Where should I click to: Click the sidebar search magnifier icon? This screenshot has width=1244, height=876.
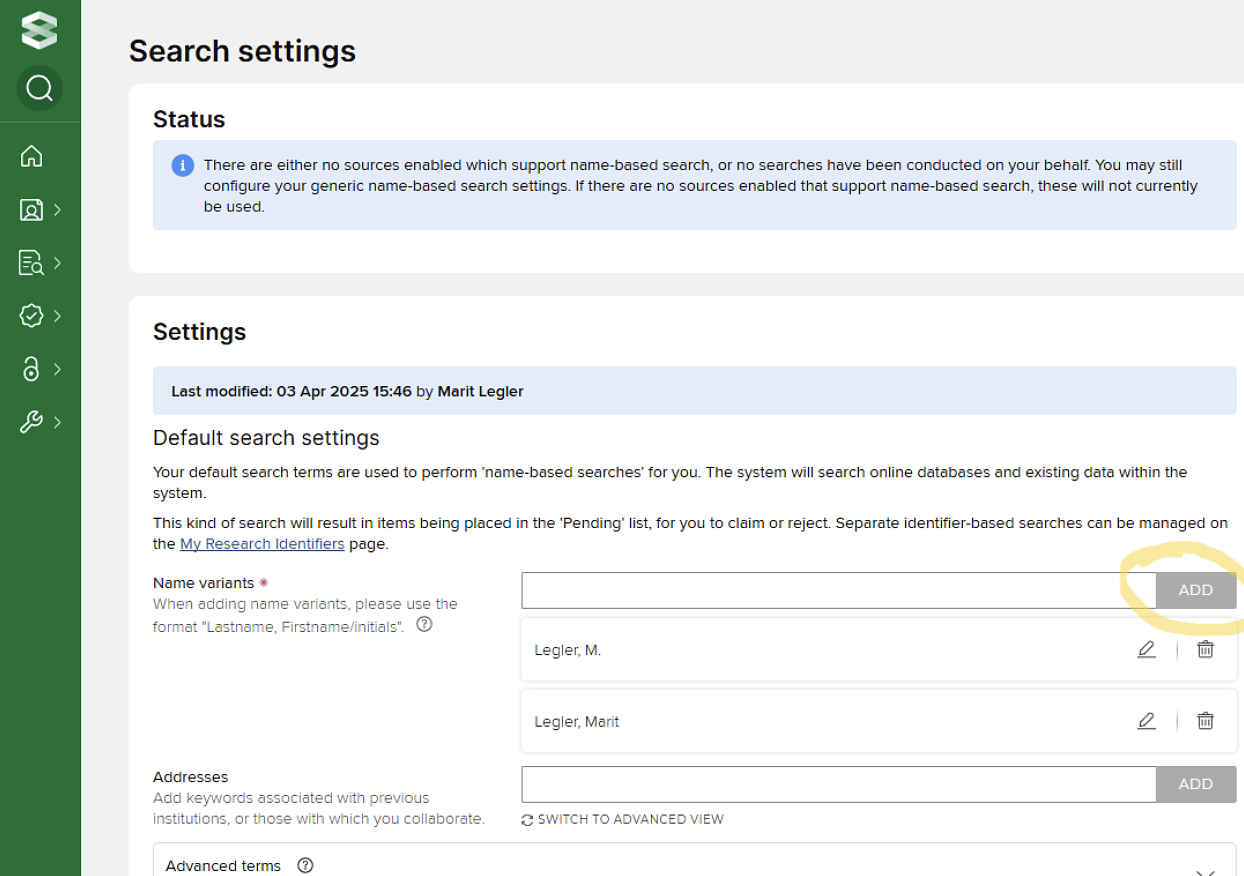pos(39,89)
